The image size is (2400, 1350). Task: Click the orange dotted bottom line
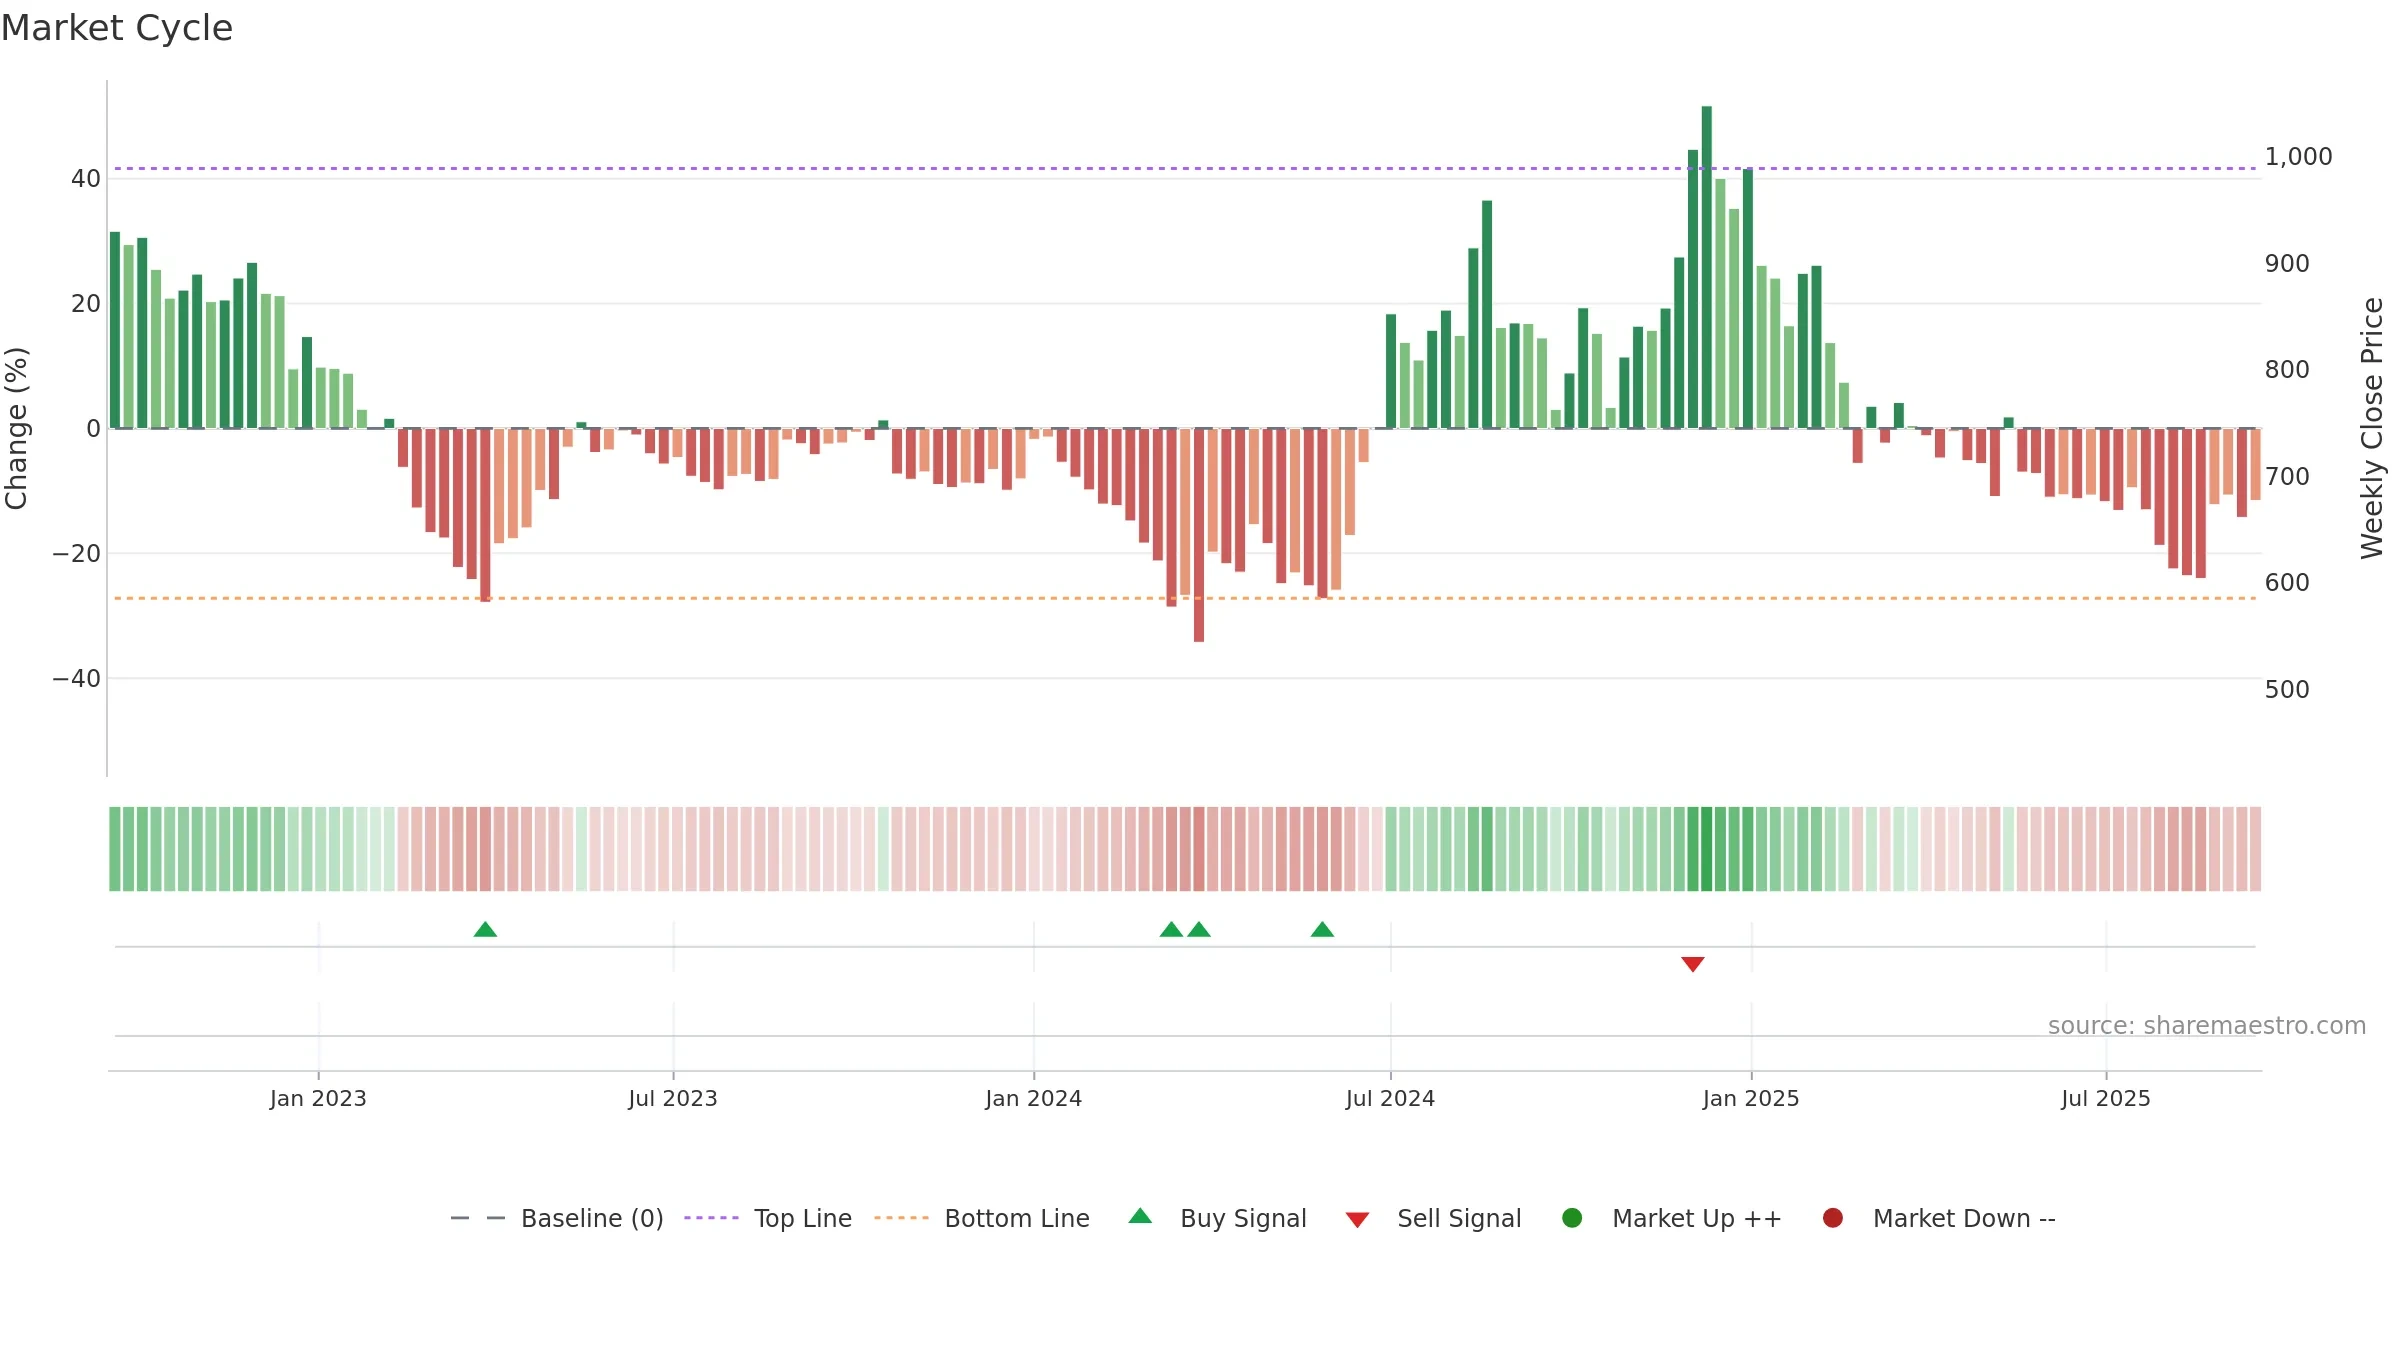1185,598
